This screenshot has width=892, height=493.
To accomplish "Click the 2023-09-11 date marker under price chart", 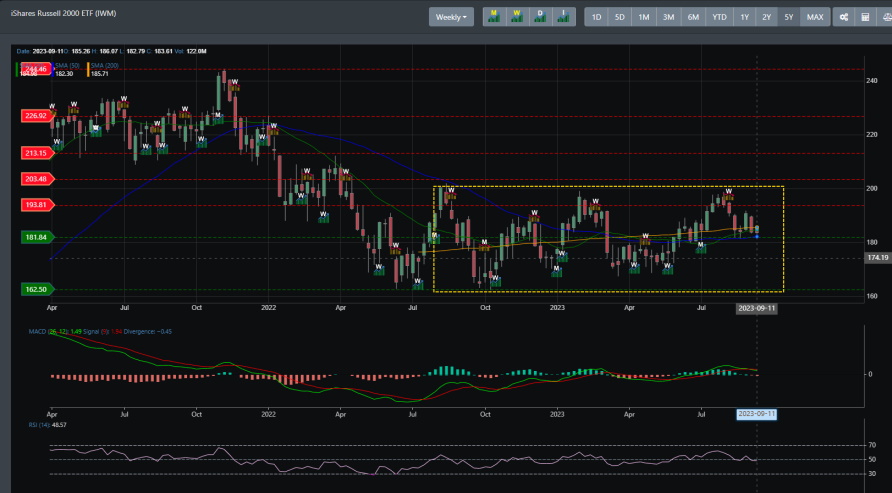I will tap(756, 308).
